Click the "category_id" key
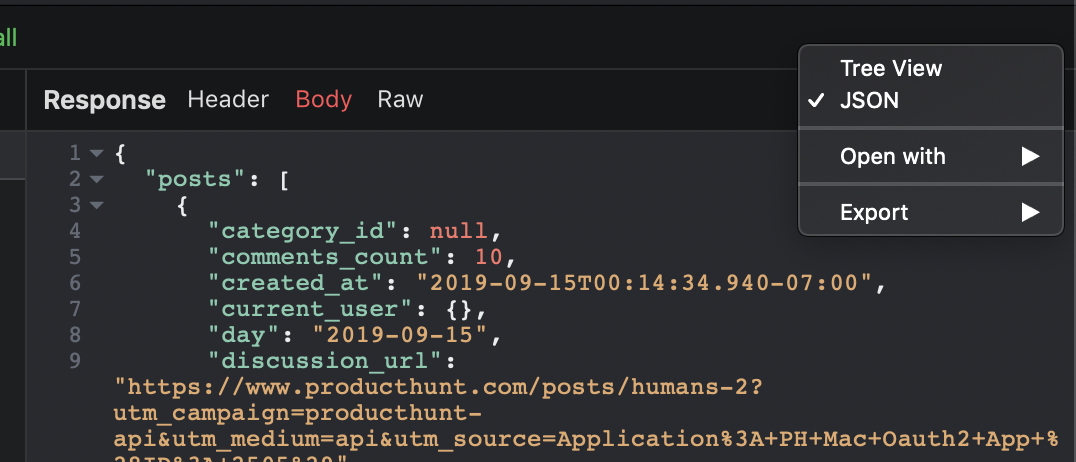Image resolution: width=1076 pixels, height=462 pixels. click(x=305, y=231)
